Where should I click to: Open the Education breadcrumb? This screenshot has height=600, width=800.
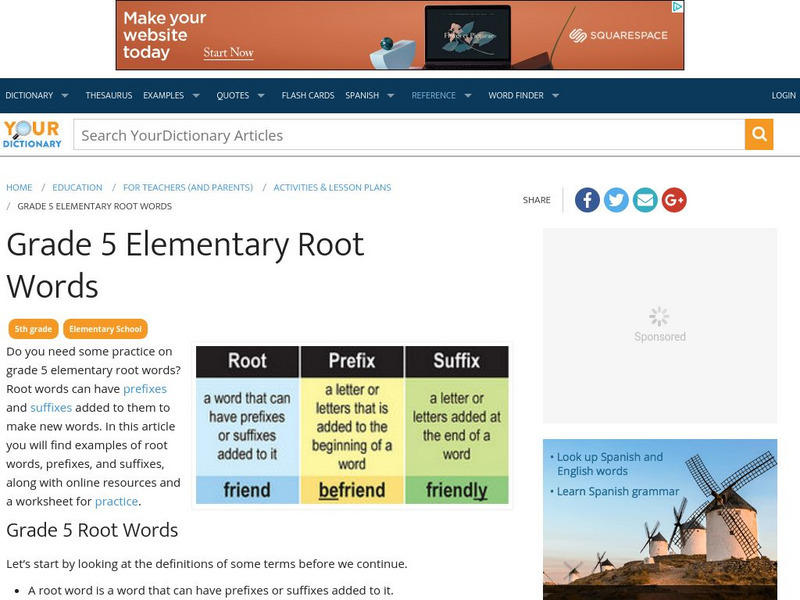pyautogui.click(x=78, y=187)
